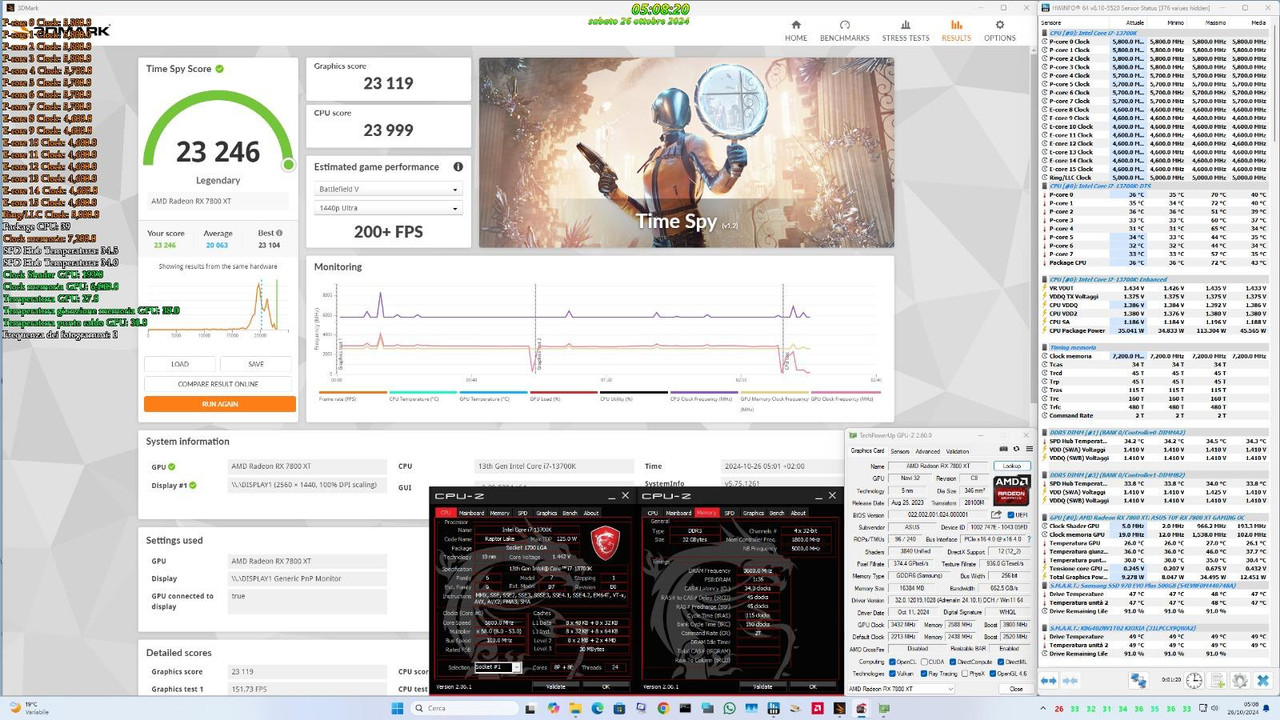Open the Sensors tab in GPU-Z
The height and width of the screenshot is (720, 1280).
(x=898, y=451)
